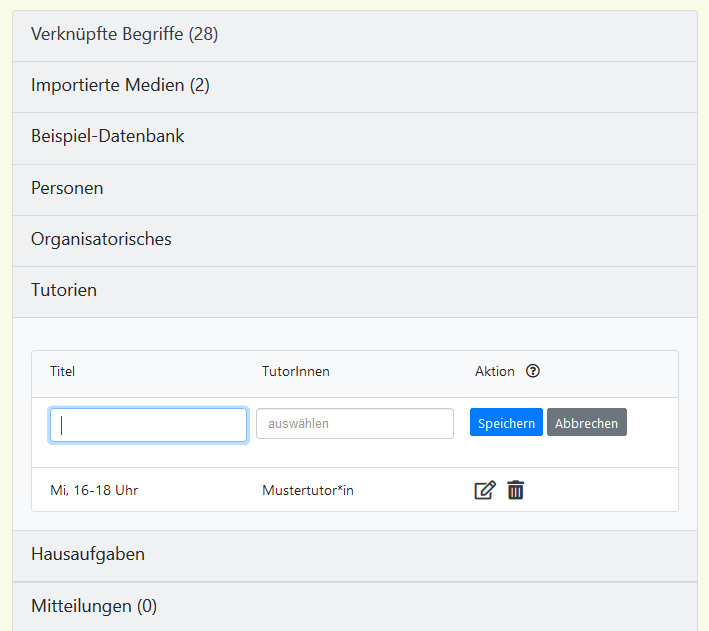Click the Aktion column header label
The image size is (709, 631).
click(x=494, y=372)
